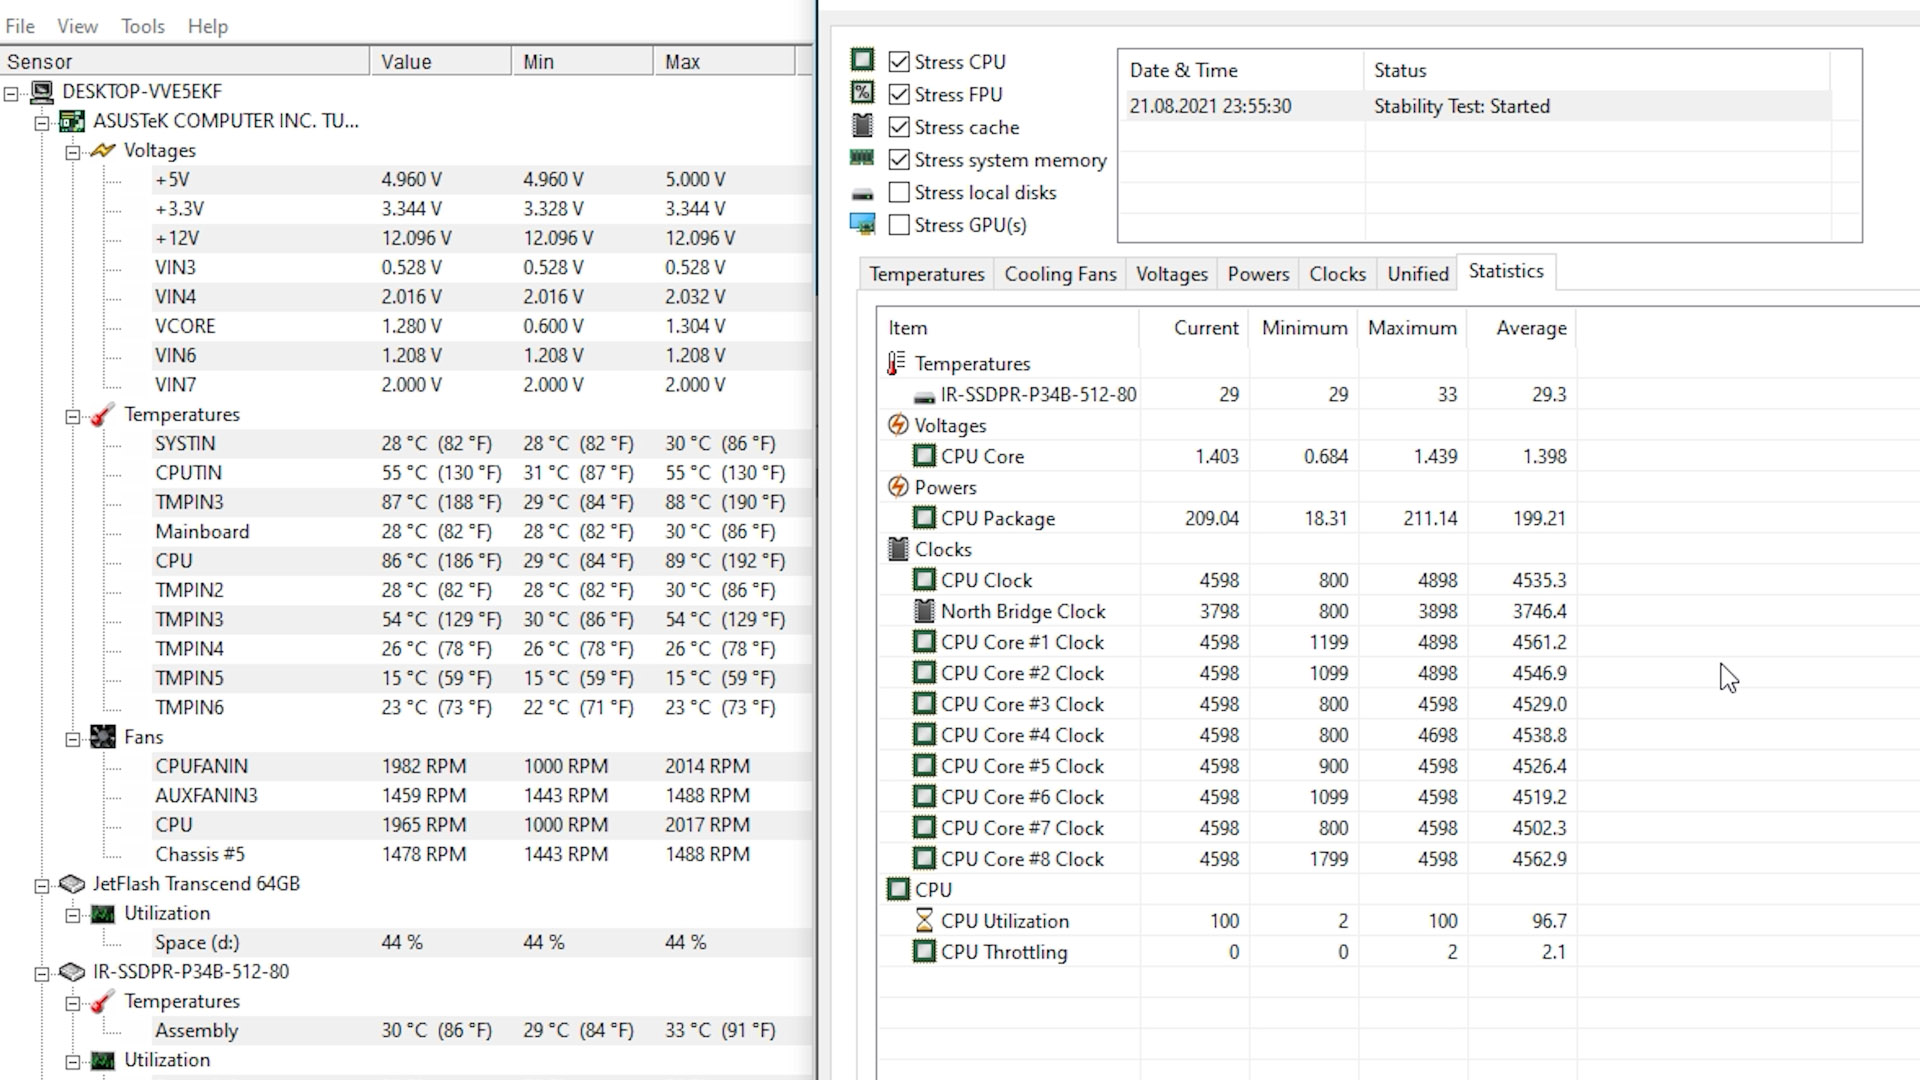Click the CPU Package power icon
The width and height of the screenshot is (1920, 1080).
tap(924, 518)
